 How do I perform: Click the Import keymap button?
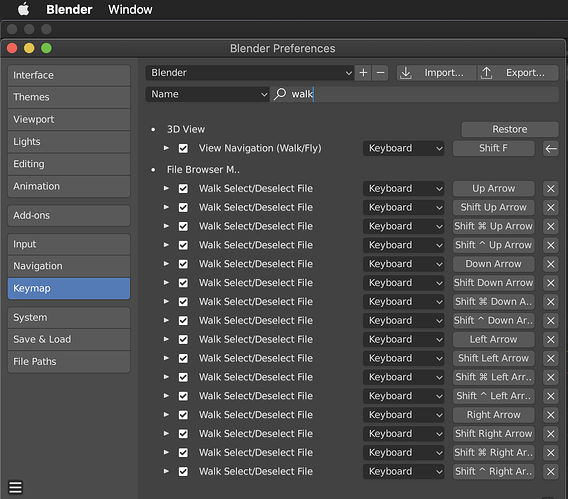coord(436,73)
